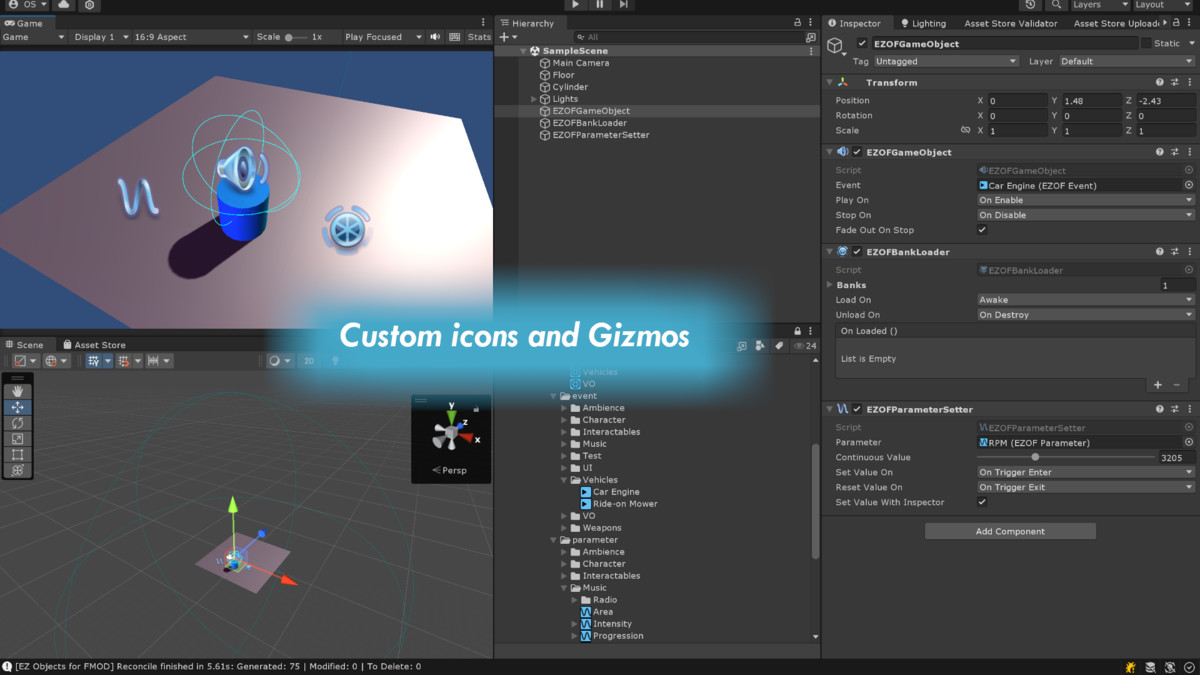Click the Position Y input field
This screenshot has width=1200, height=675.
point(1091,101)
